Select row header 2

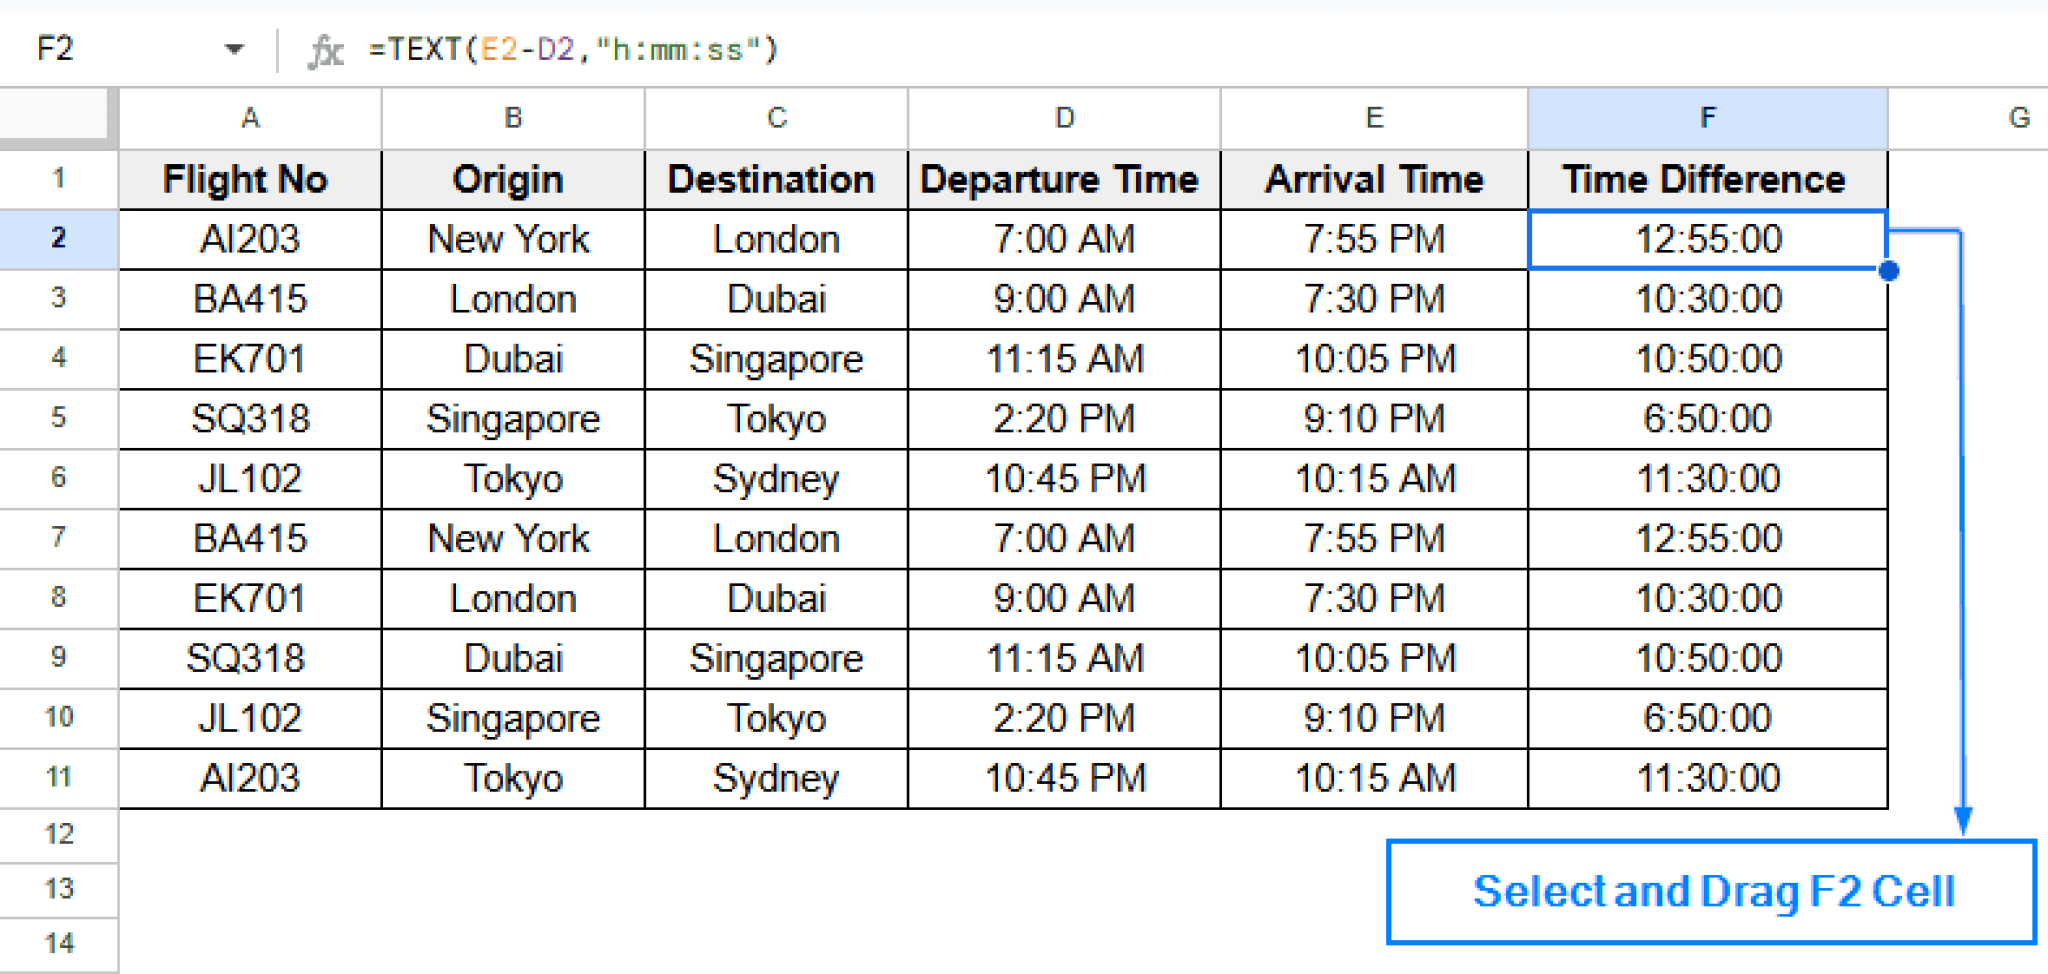click(x=57, y=238)
